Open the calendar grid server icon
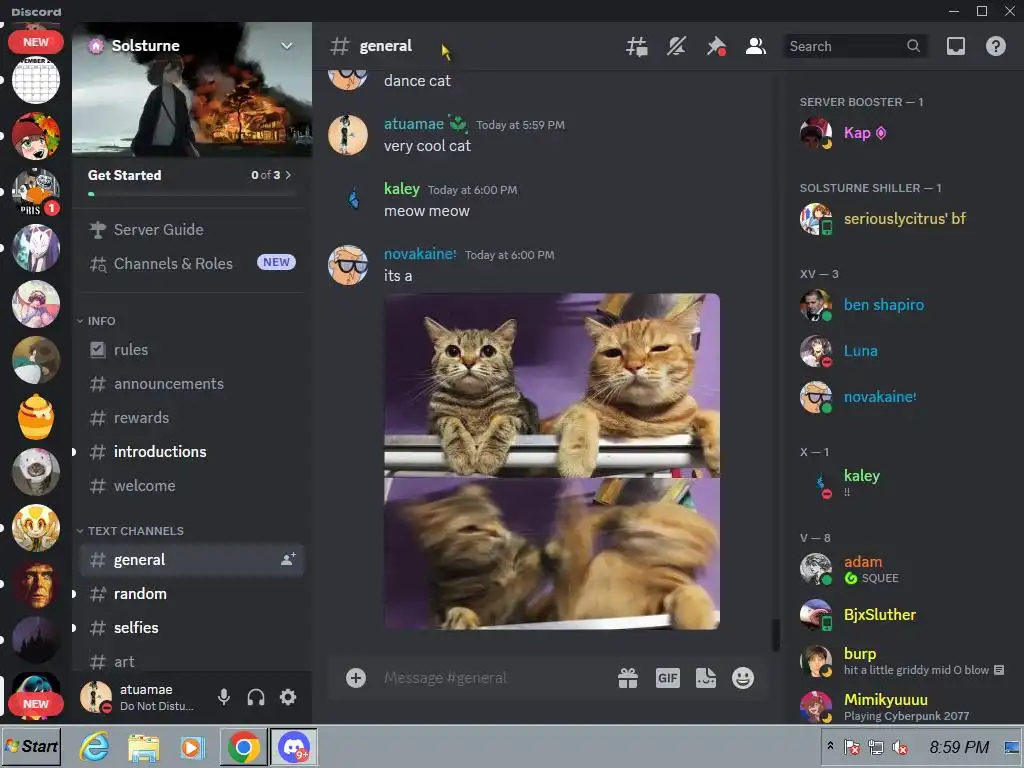The width and height of the screenshot is (1024, 768). tap(36, 80)
